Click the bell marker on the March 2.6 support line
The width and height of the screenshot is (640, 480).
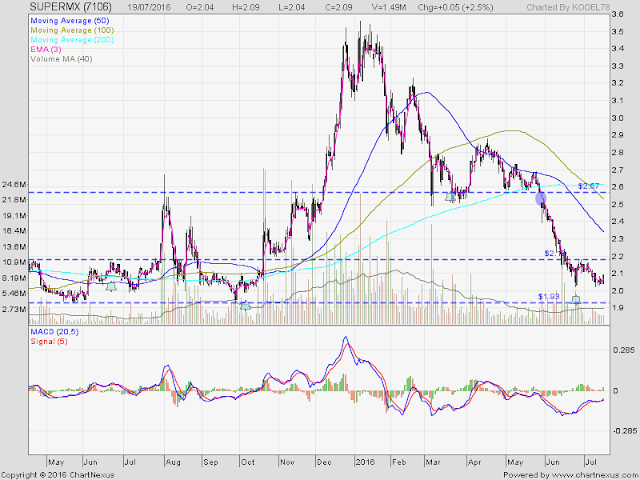(x=450, y=197)
